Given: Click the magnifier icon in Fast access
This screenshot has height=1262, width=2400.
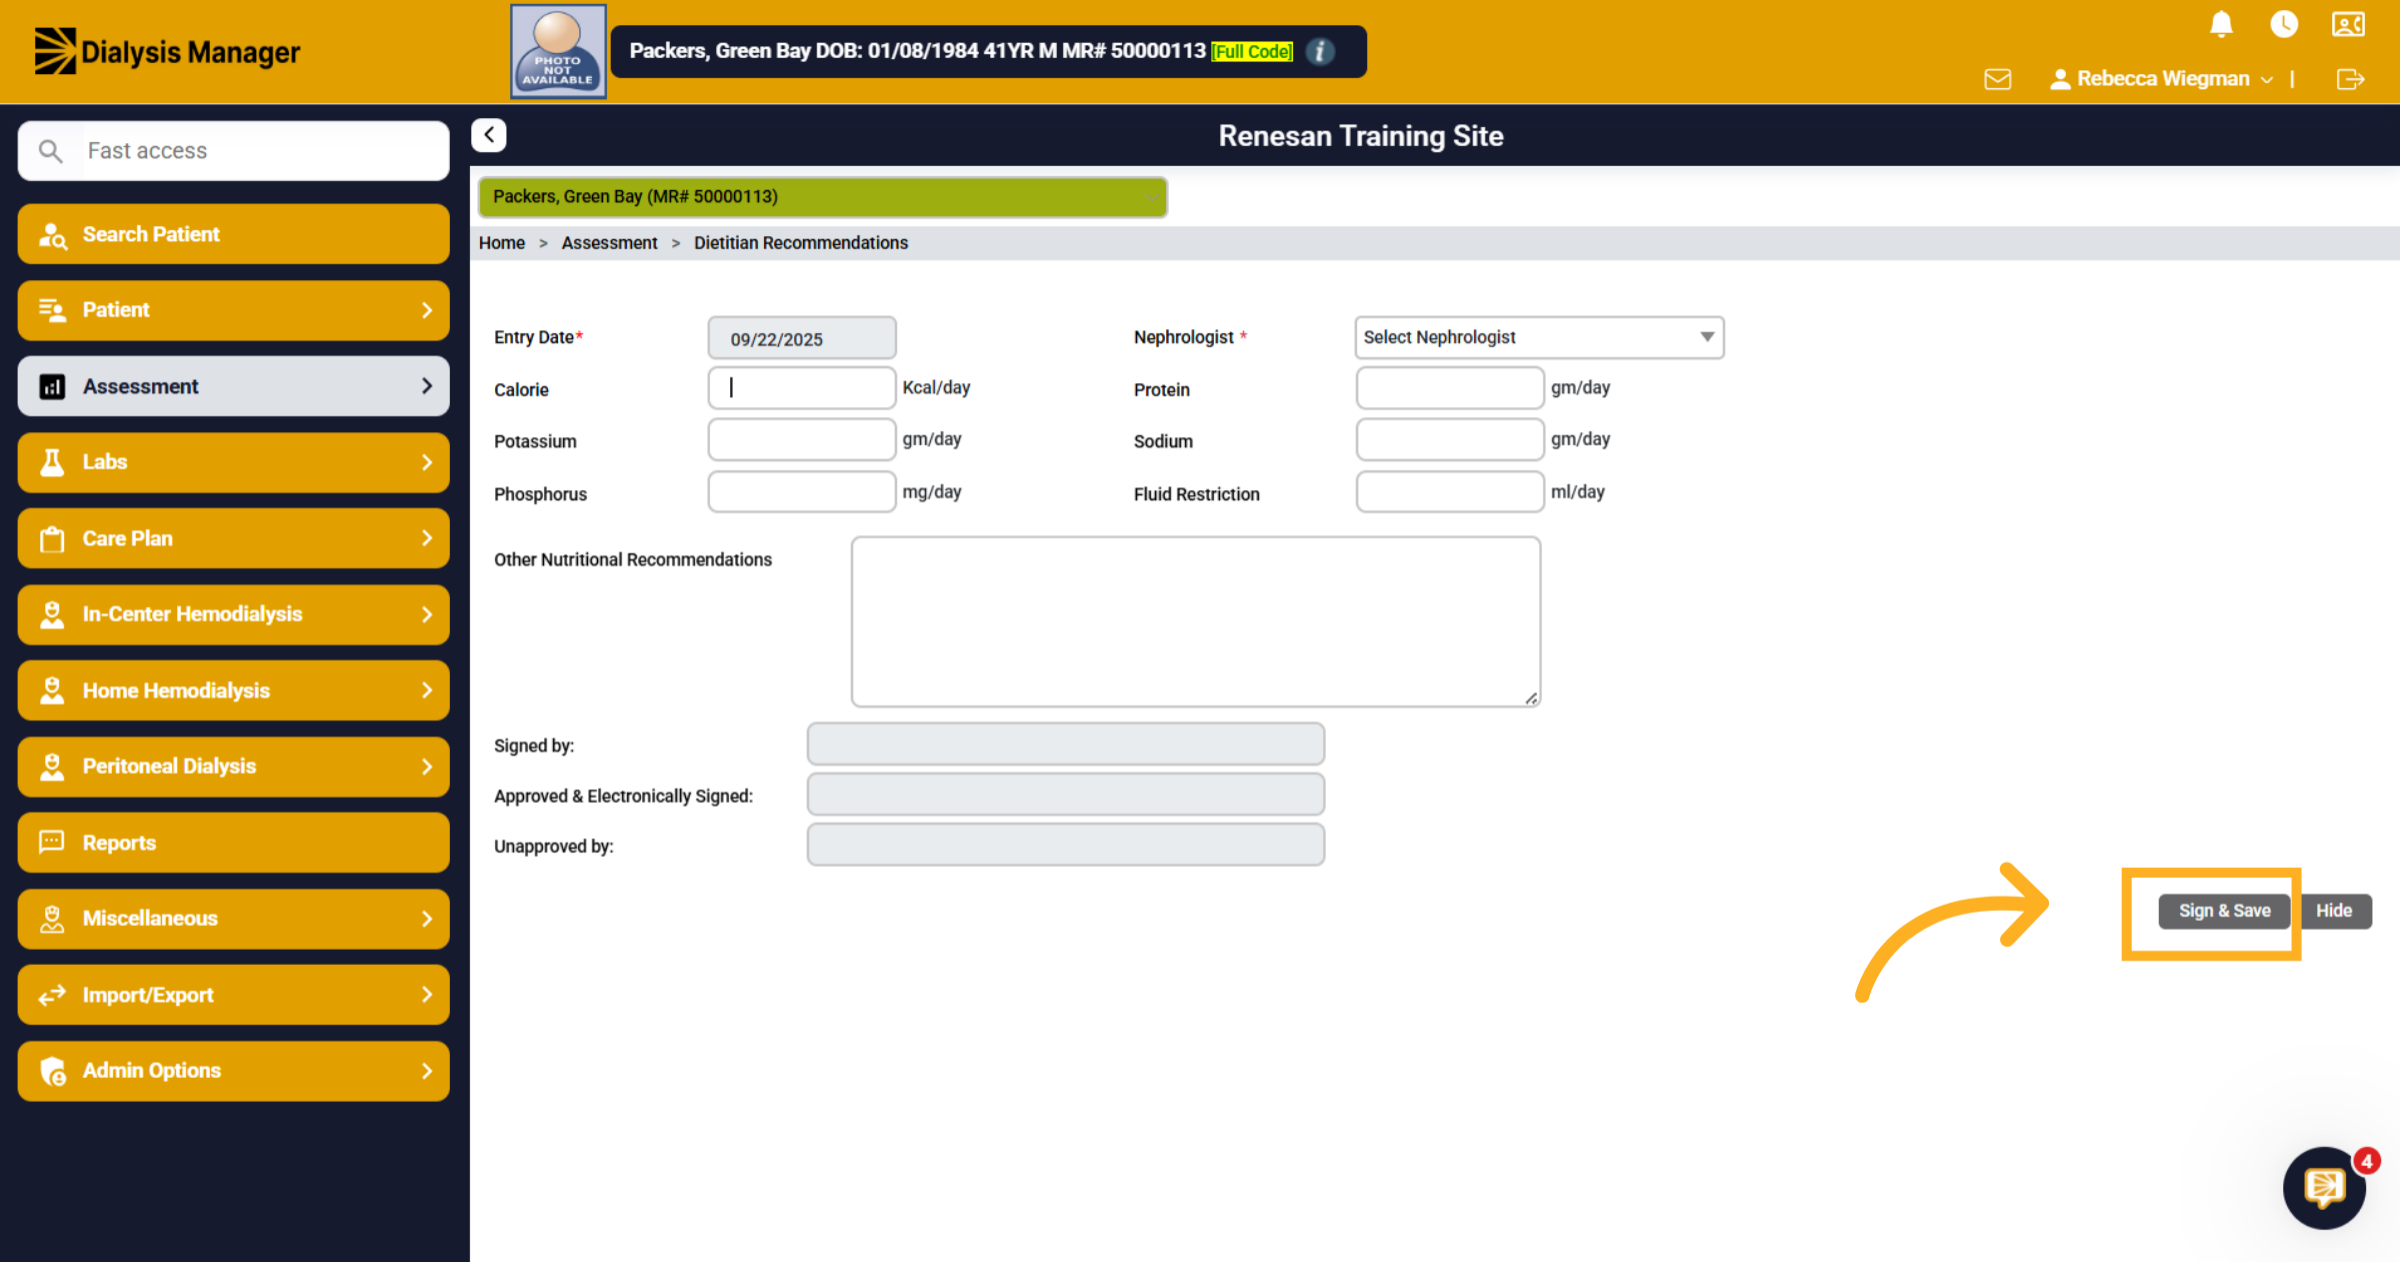Looking at the screenshot, I should click(x=50, y=151).
